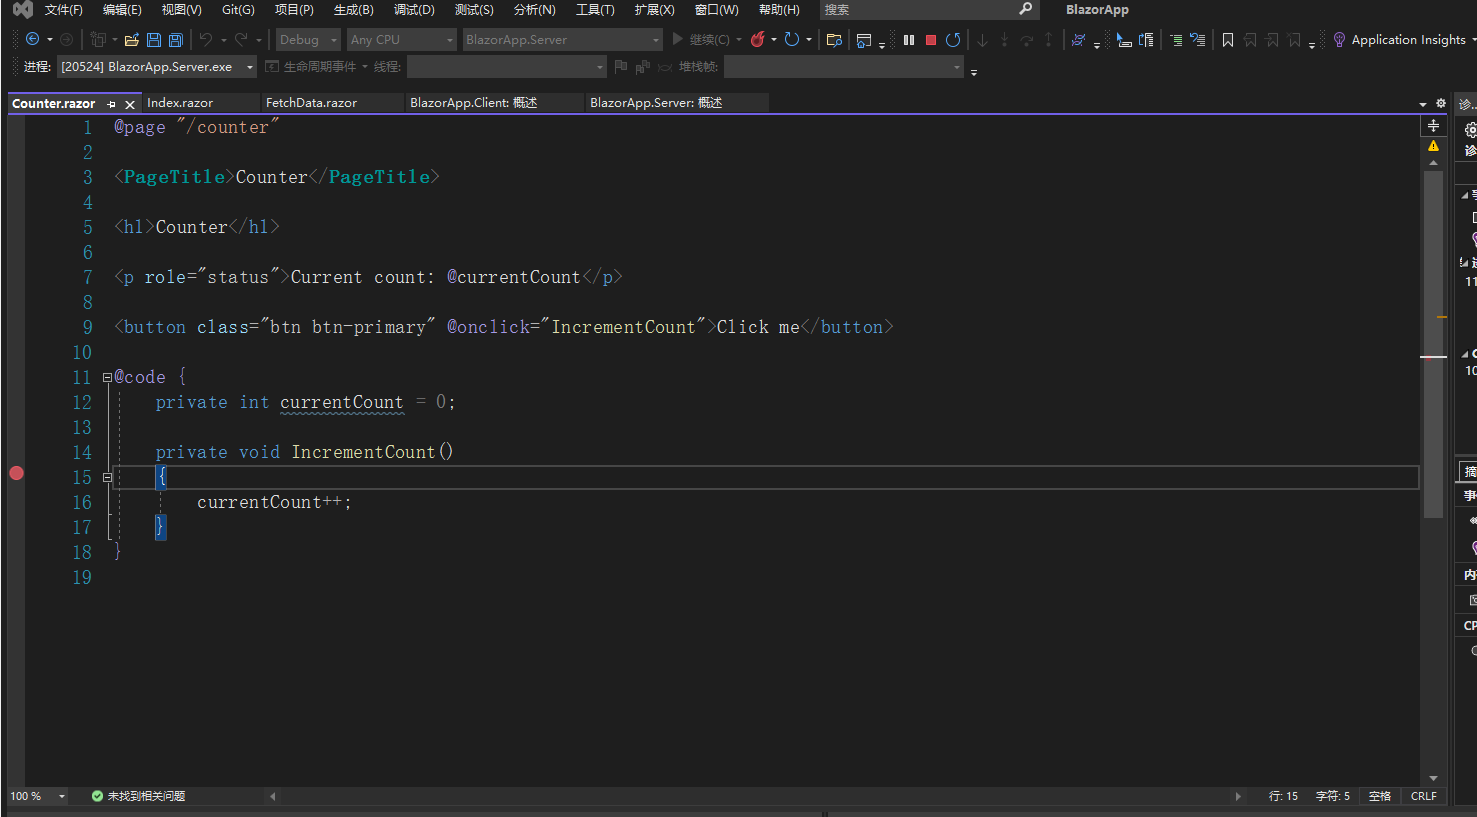Image resolution: width=1477 pixels, height=817 pixels.
Task: Click the 搜索 search box at the top
Action: tap(920, 9)
